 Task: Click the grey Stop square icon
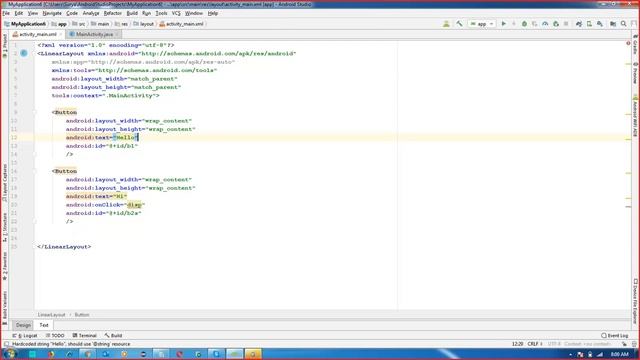[566, 24]
